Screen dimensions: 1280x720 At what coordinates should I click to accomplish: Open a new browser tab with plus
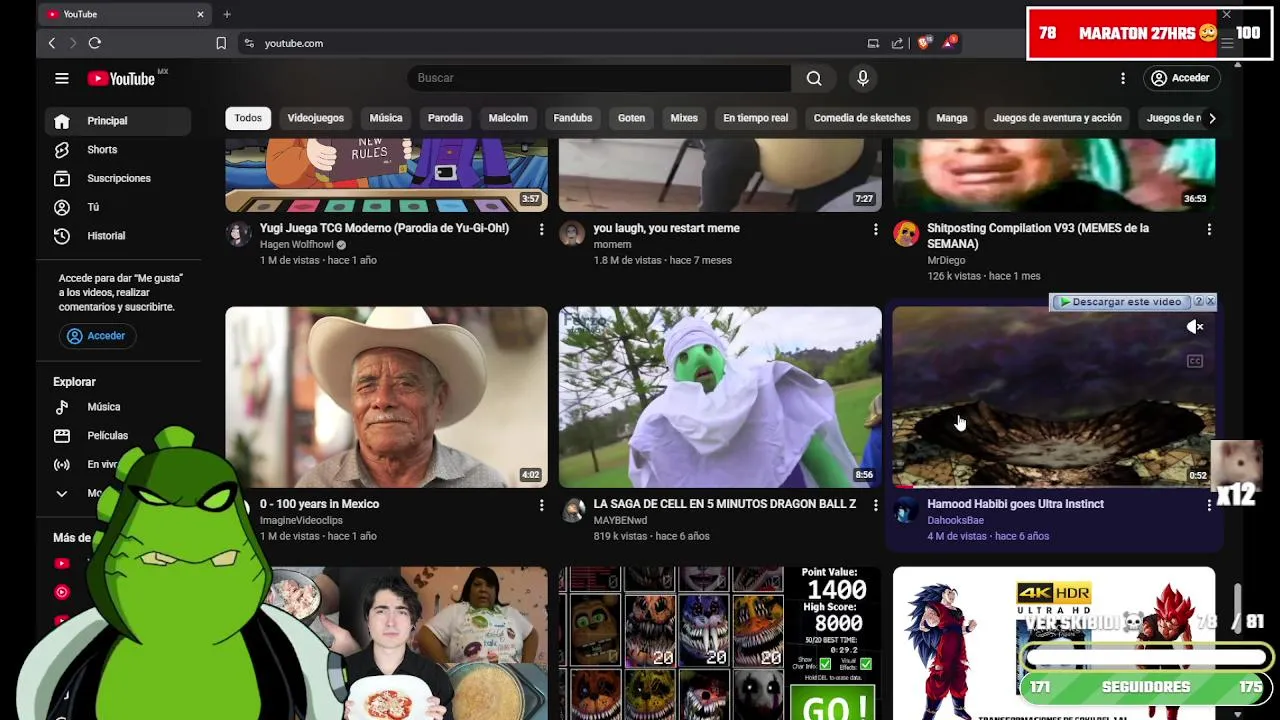pos(227,14)
